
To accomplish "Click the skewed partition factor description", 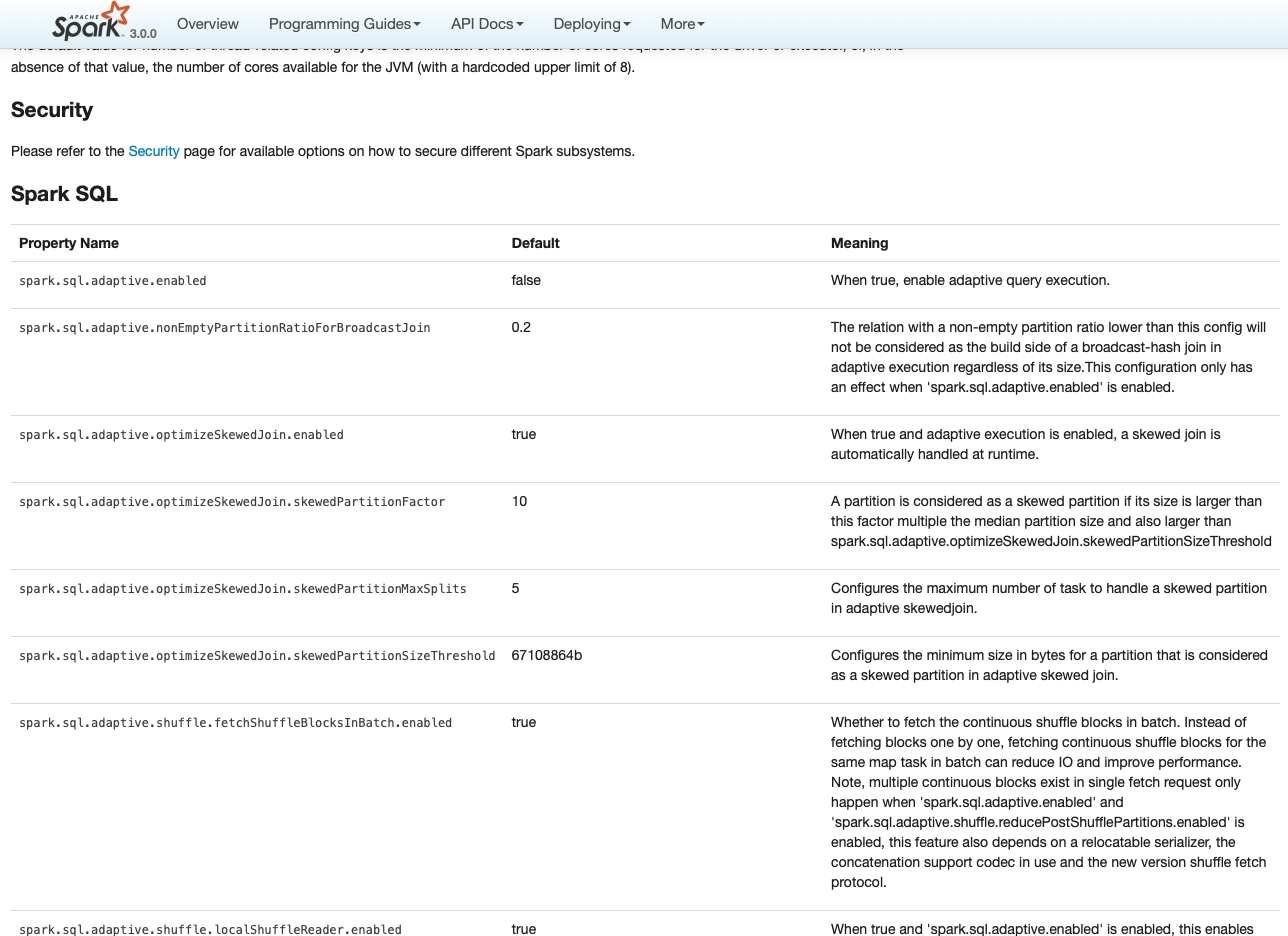I will click(x=1051, y=521).
